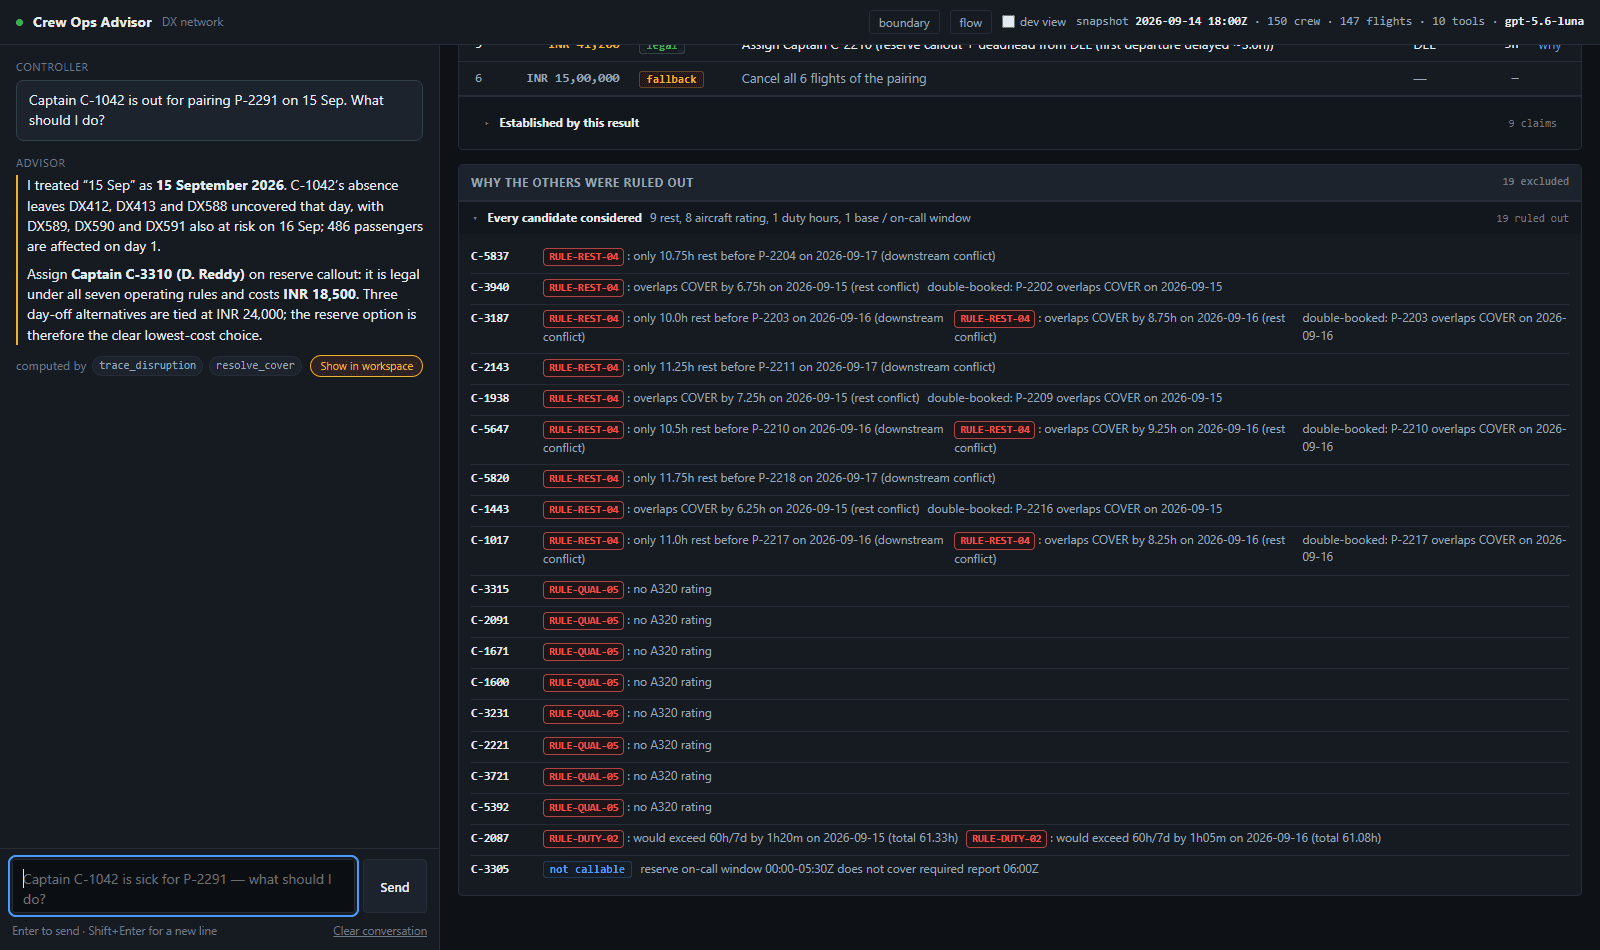The width and height of the screenshot is (1600, 950).
Task: Click 'Clear conversation' link
Action: pos(380,931)
